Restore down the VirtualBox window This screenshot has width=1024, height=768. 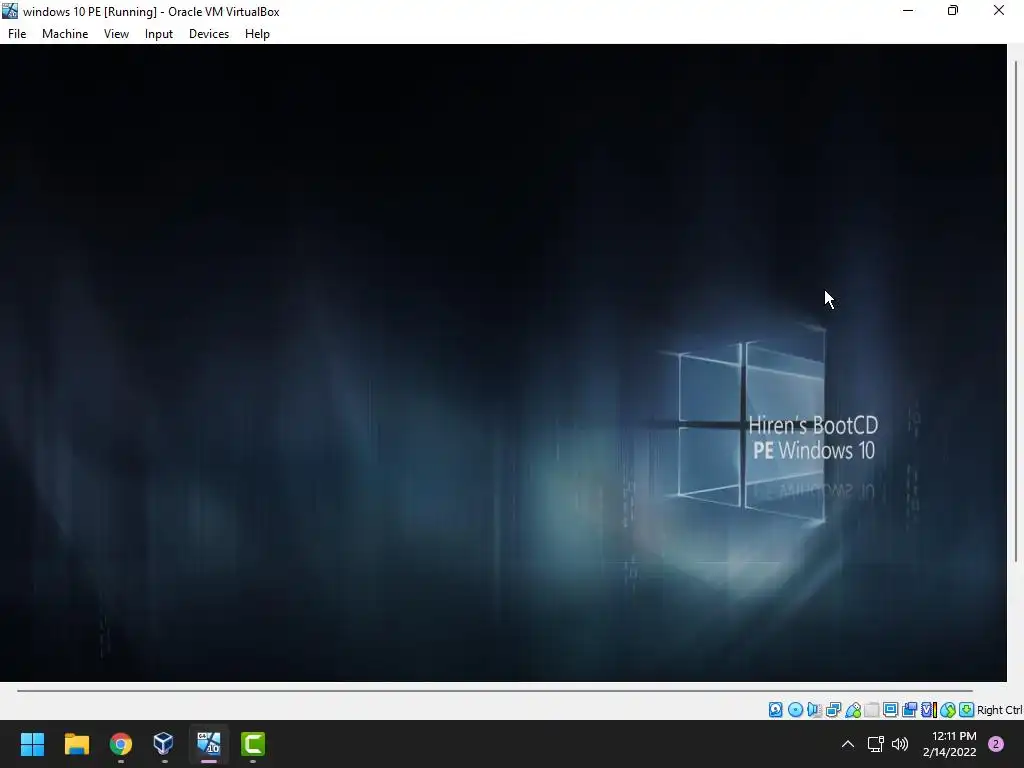(x=953, y=10)
